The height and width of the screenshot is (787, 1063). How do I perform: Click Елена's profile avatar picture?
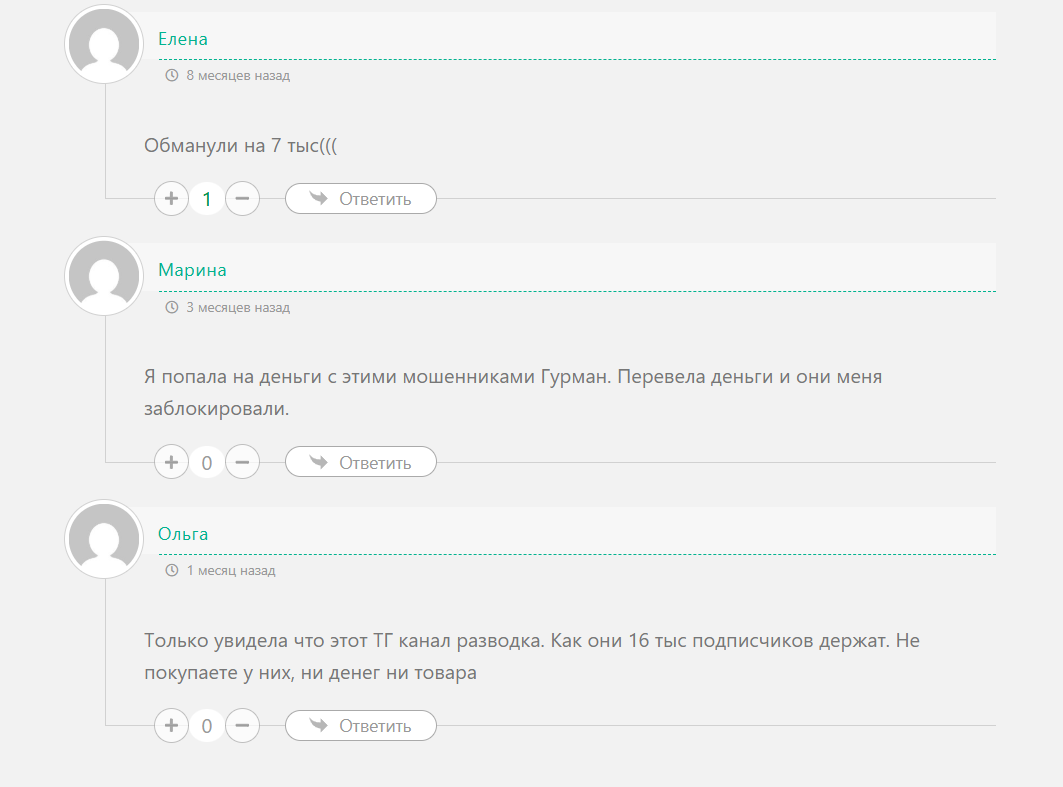[x=103, y=44]
